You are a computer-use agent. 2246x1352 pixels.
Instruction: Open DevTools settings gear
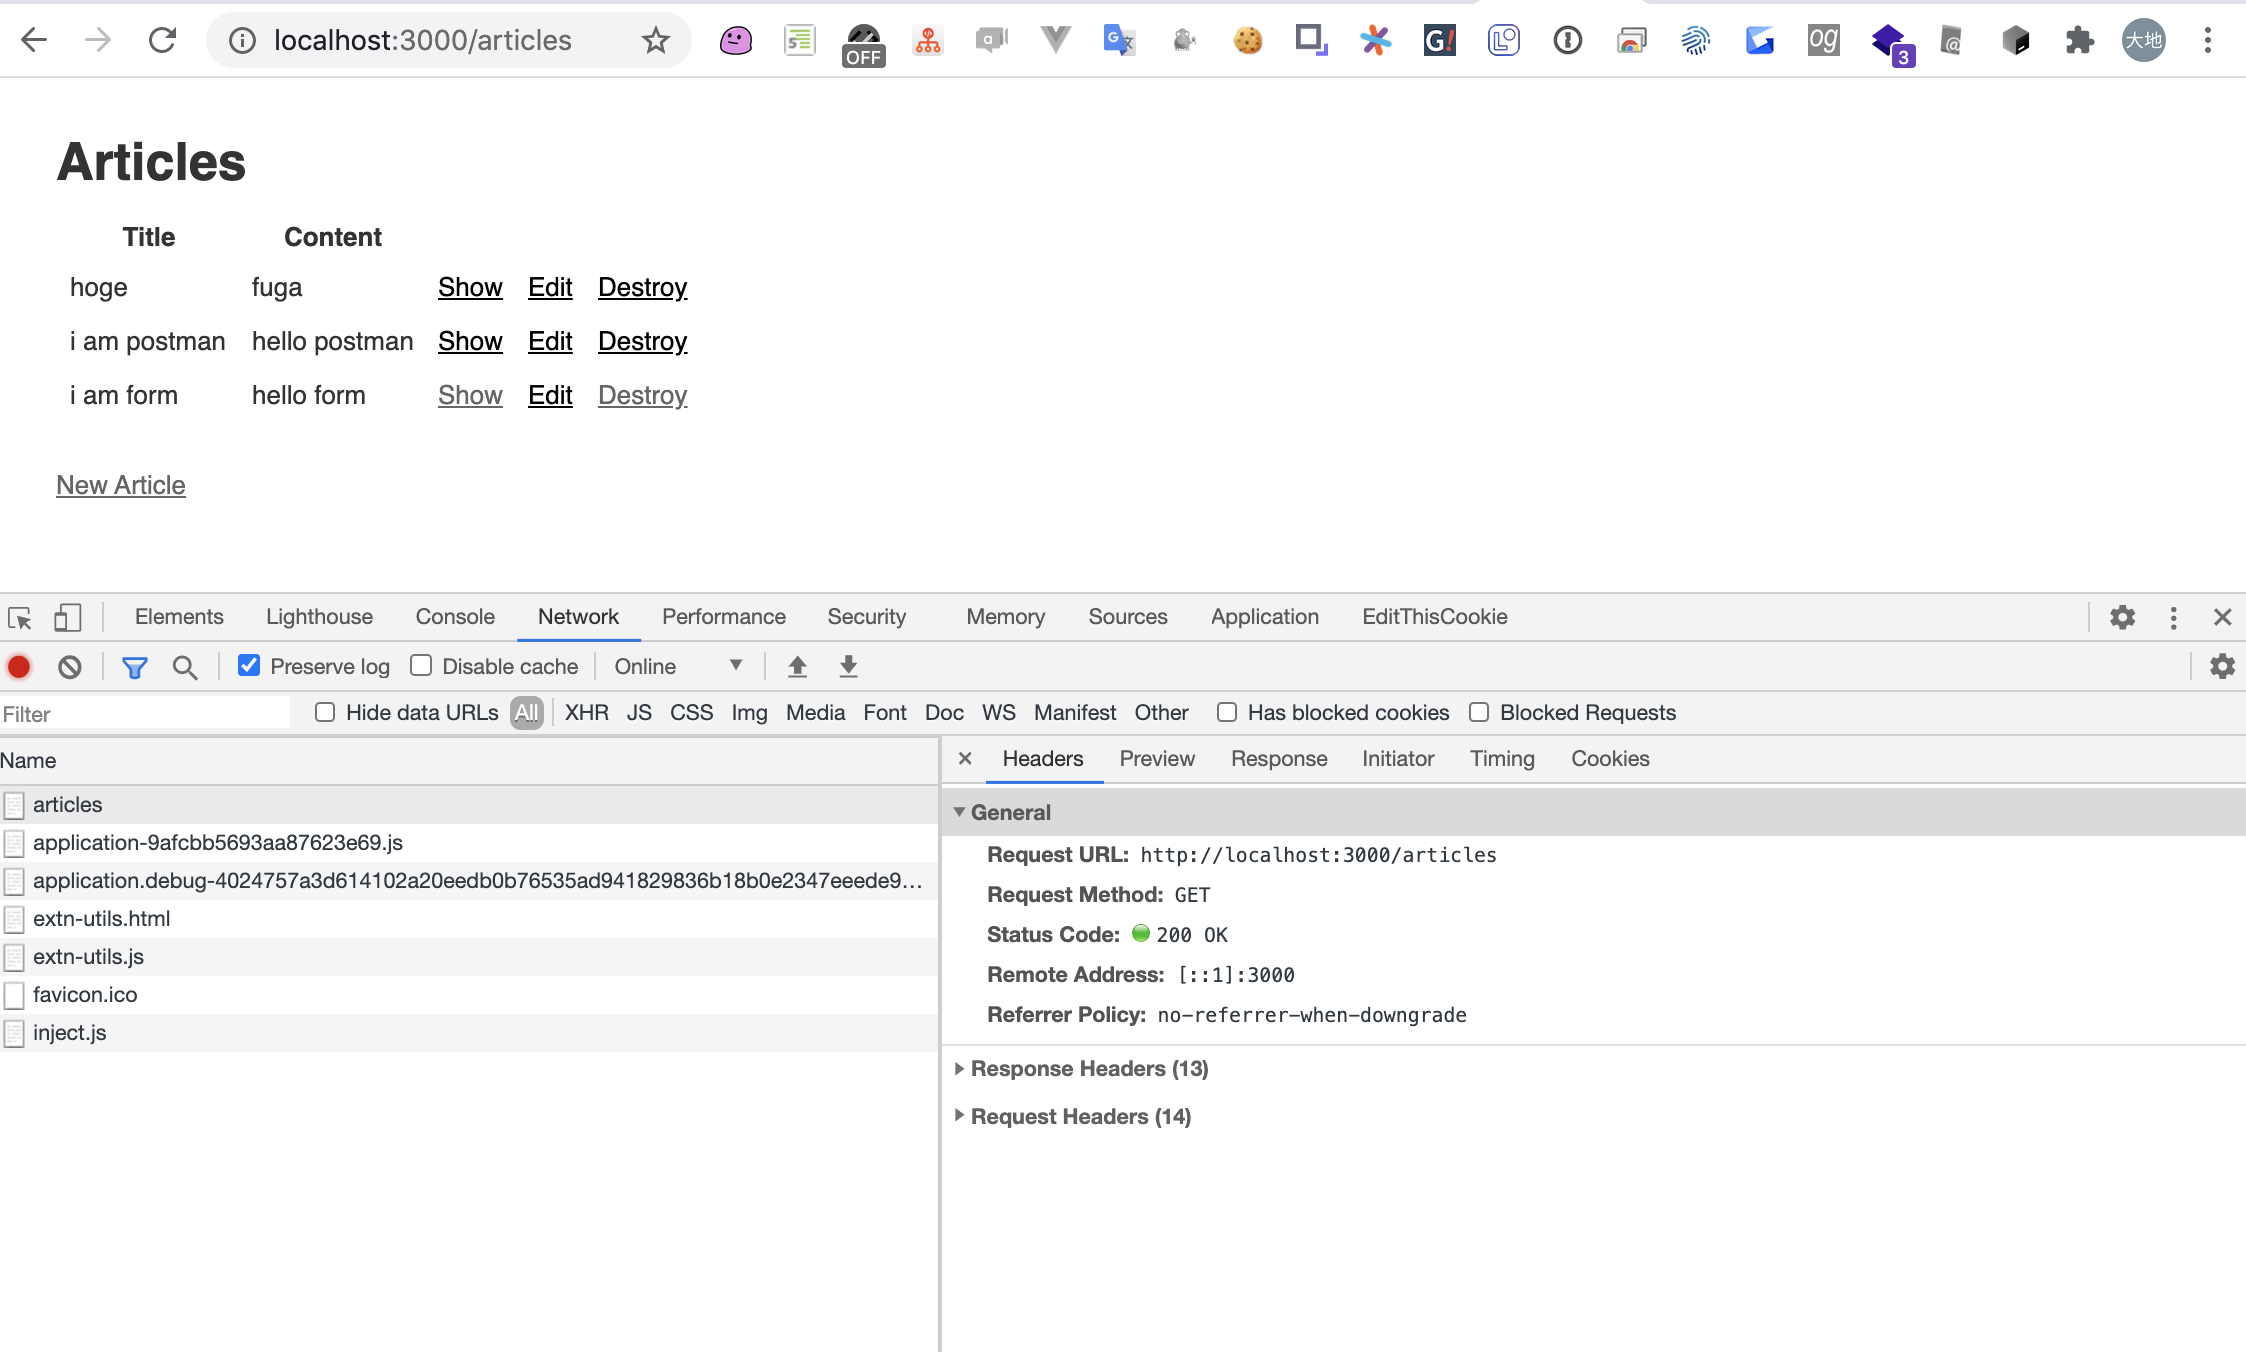2122,618
